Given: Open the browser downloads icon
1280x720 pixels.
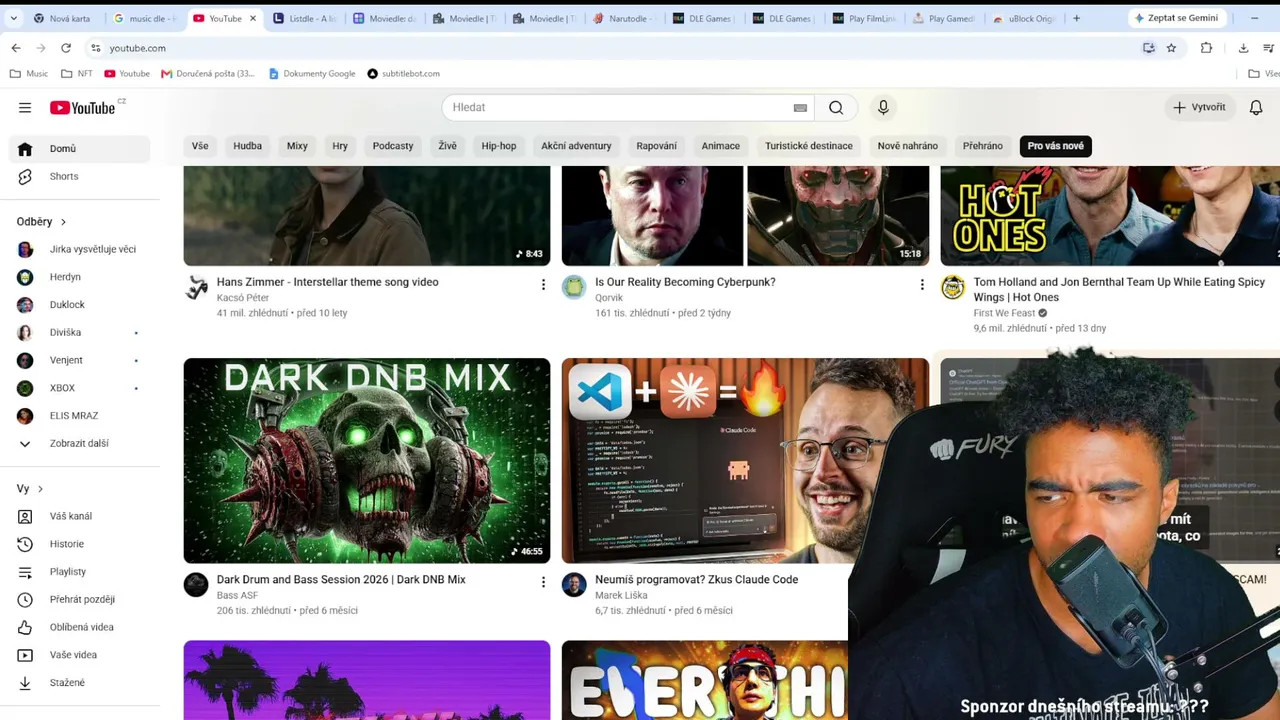Looking at the screenshot, I should 1243,48.
